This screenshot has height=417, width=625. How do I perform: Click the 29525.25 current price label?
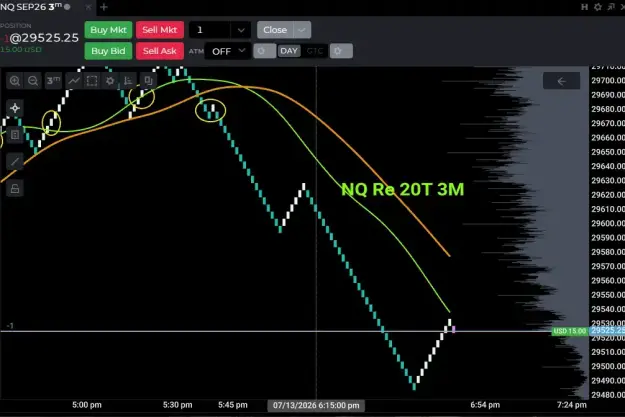(607, 330)
